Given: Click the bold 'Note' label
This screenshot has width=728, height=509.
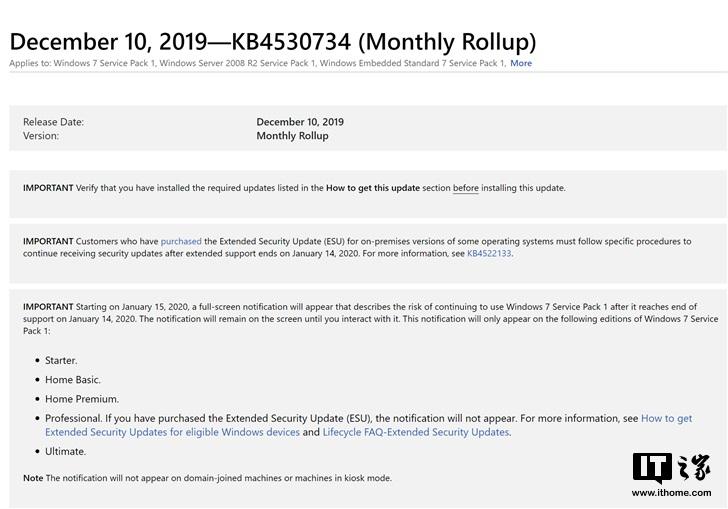Looking at the screenshot, I should 33,478.
